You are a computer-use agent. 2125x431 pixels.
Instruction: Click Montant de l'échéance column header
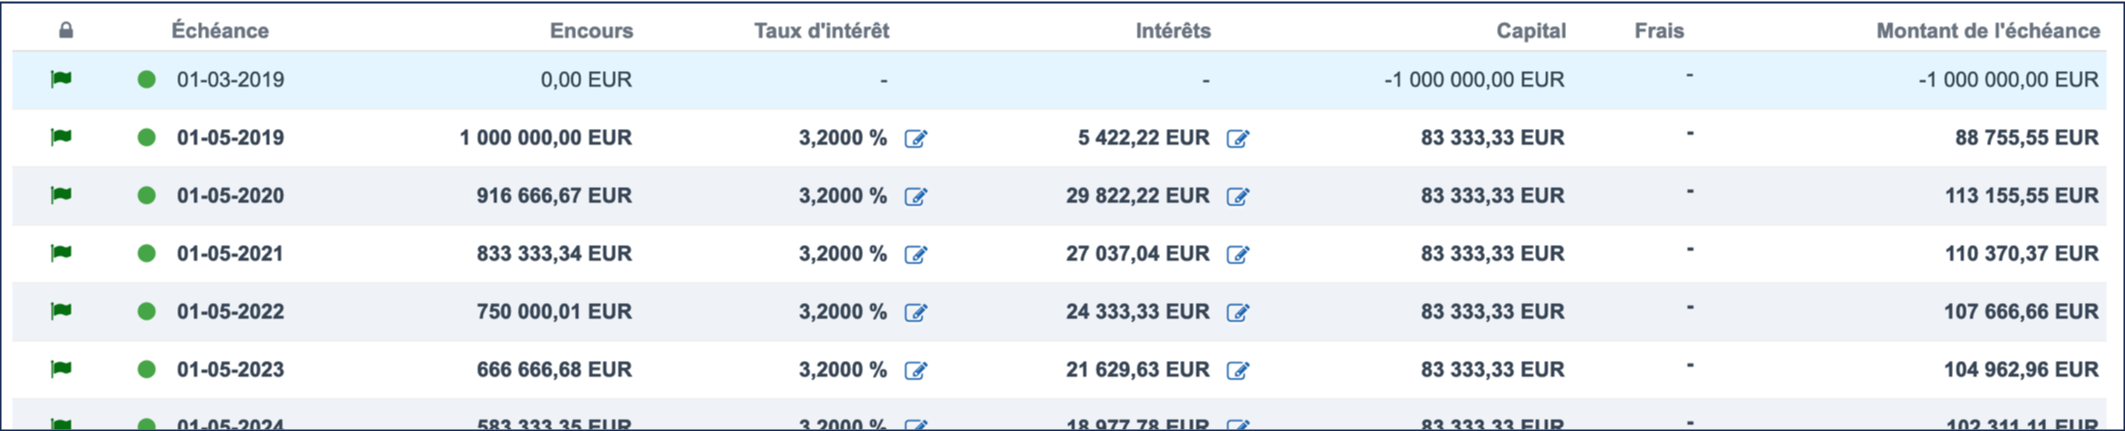(1987, 31)
